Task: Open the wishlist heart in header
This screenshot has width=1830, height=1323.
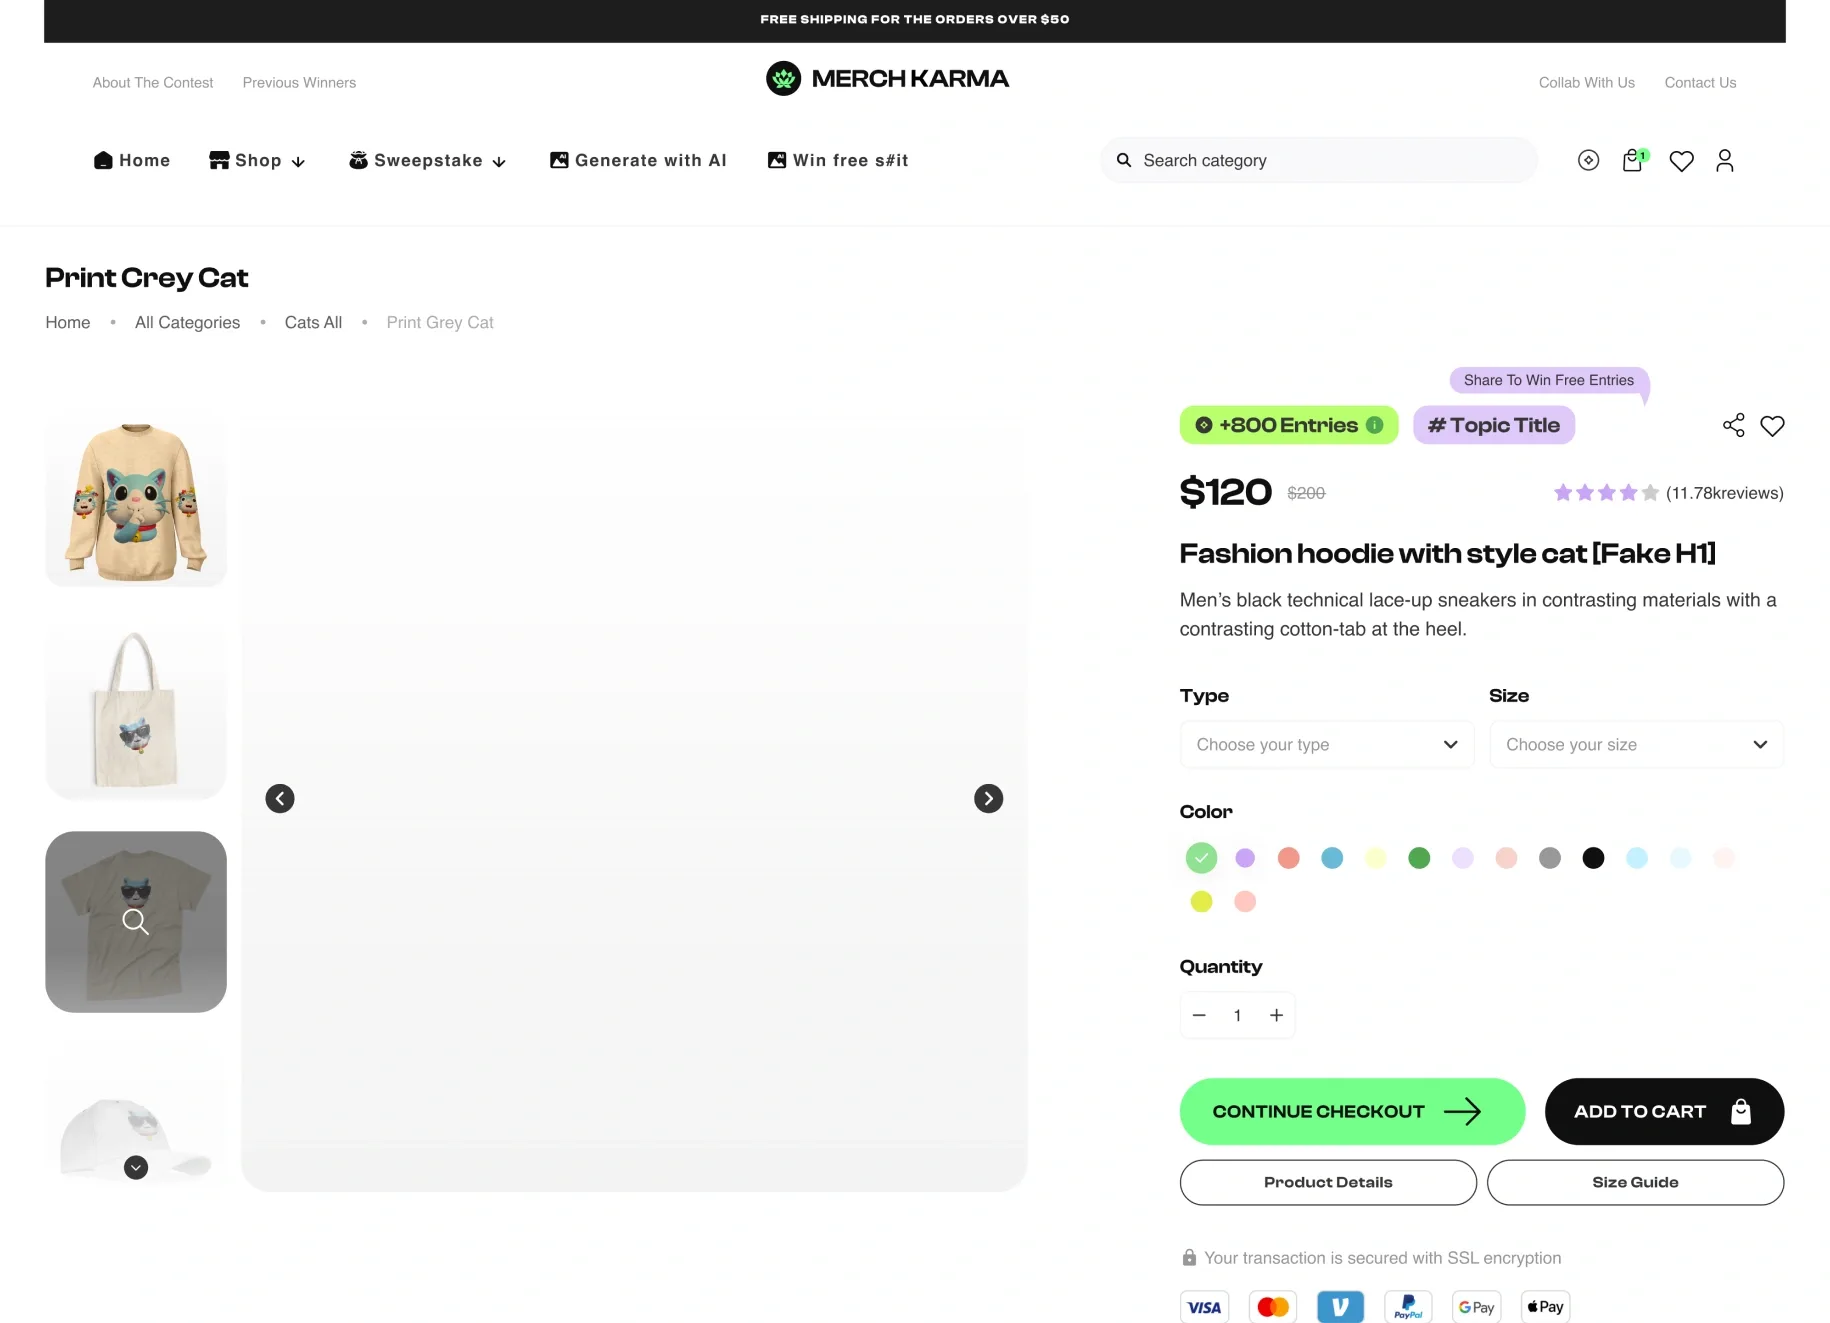Action: click(x=1681, y=161)
